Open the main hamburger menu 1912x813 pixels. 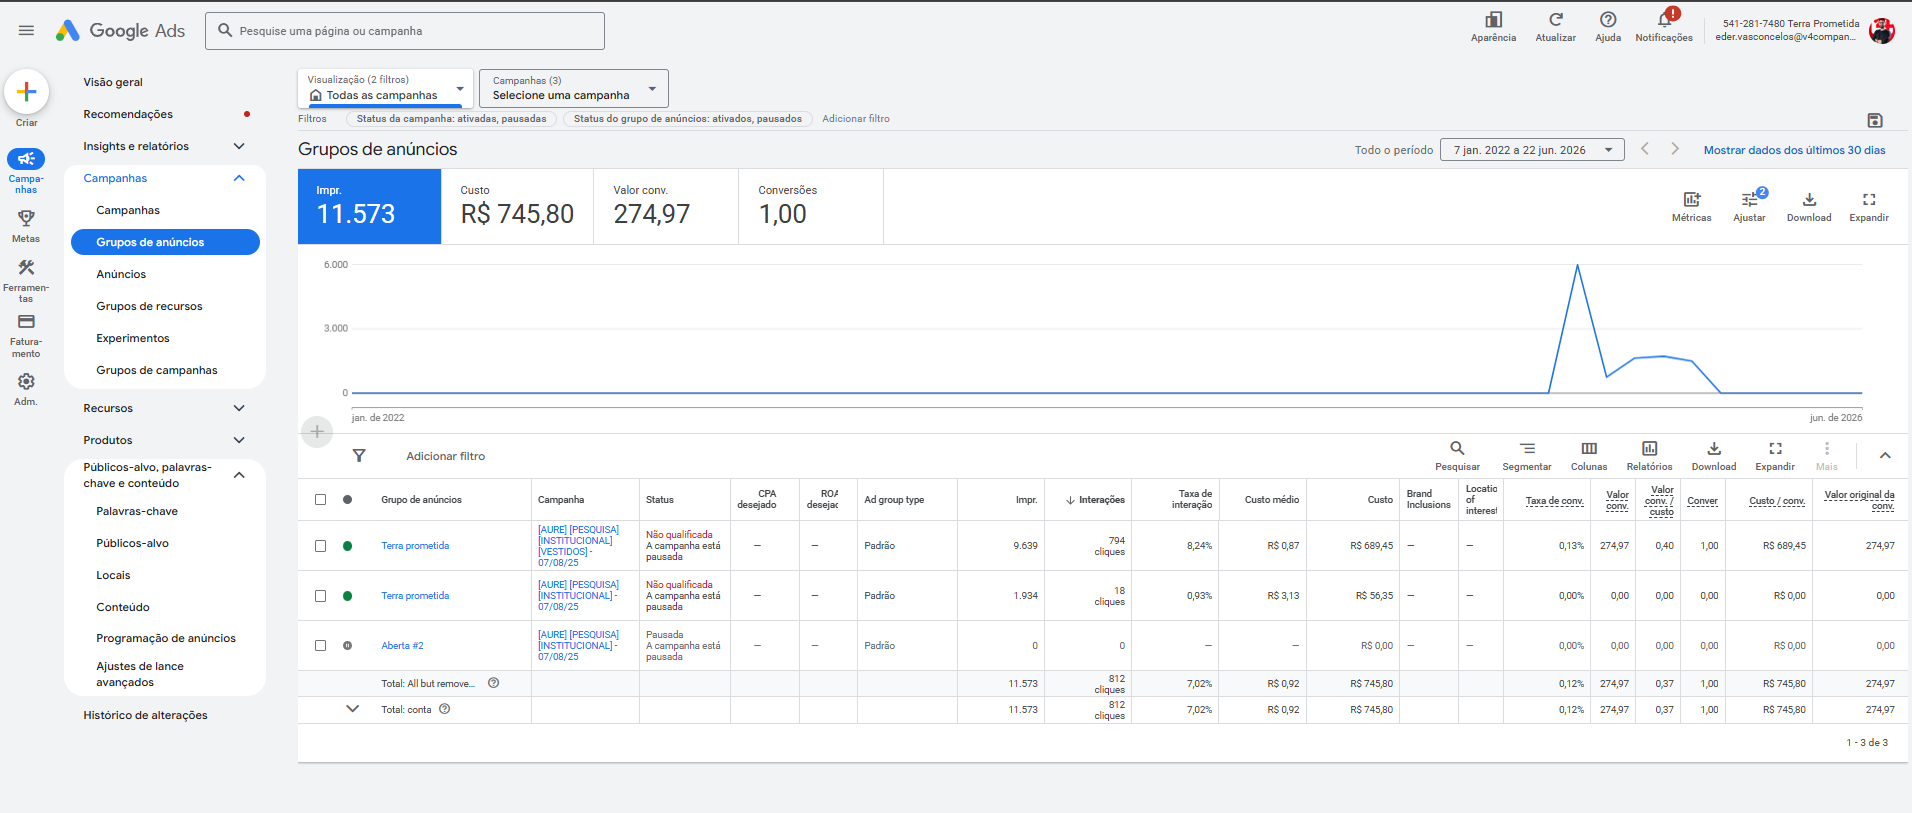(26, 31)
